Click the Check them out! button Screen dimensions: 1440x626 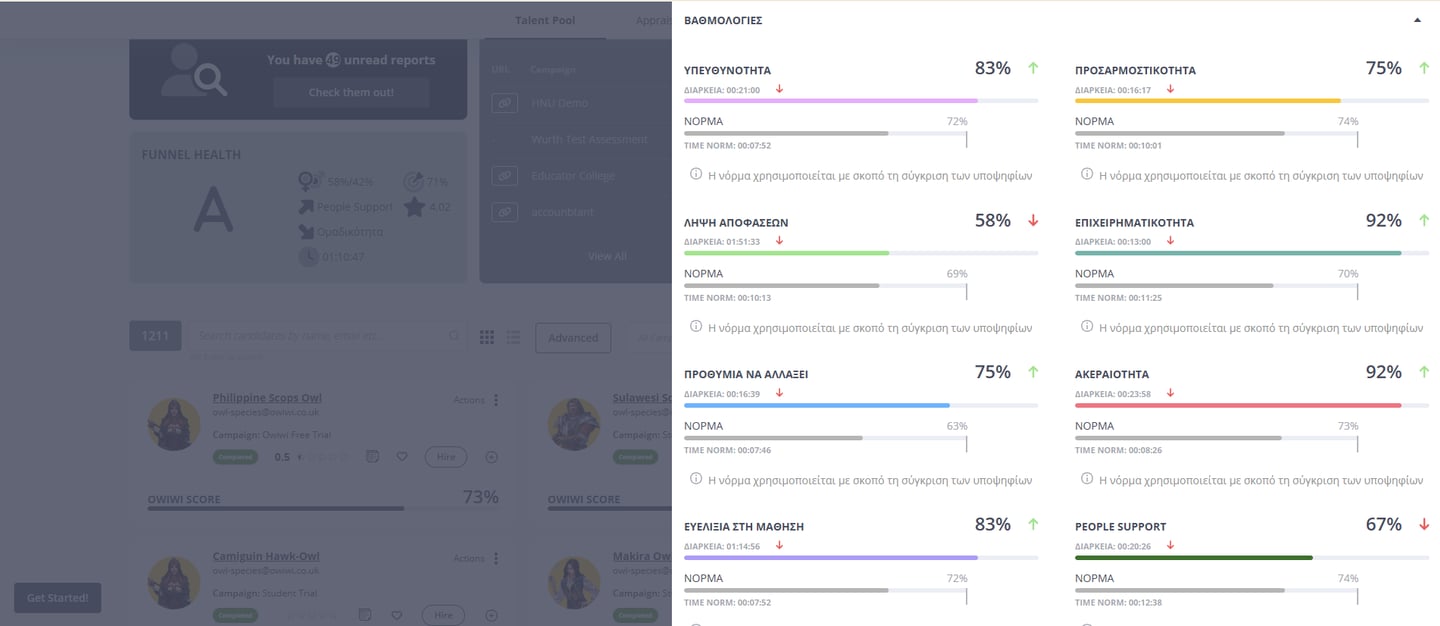click(x=351, y=92)
